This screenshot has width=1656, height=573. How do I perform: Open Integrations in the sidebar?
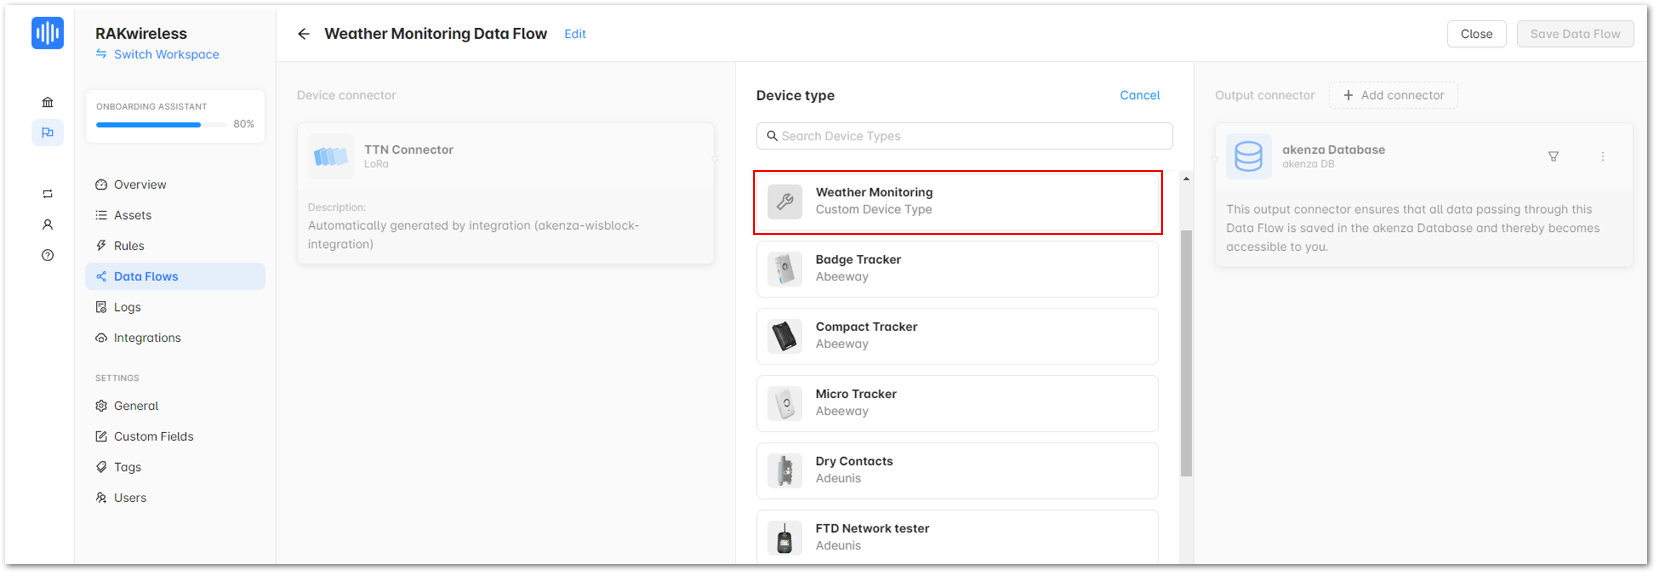[x=175, y=338]
